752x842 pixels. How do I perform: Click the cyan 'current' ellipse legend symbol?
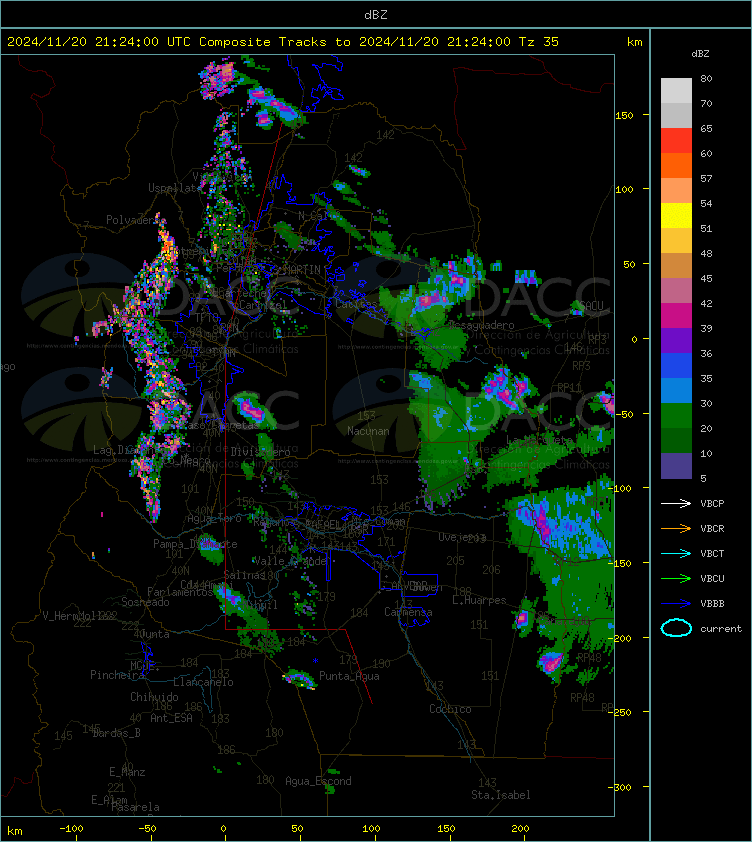[x=676, y=628]
